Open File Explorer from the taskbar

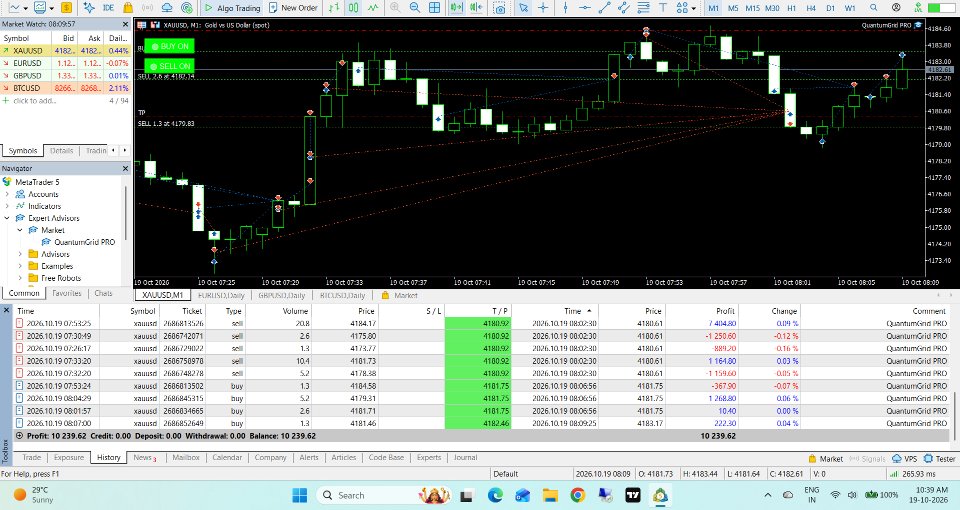550,495
